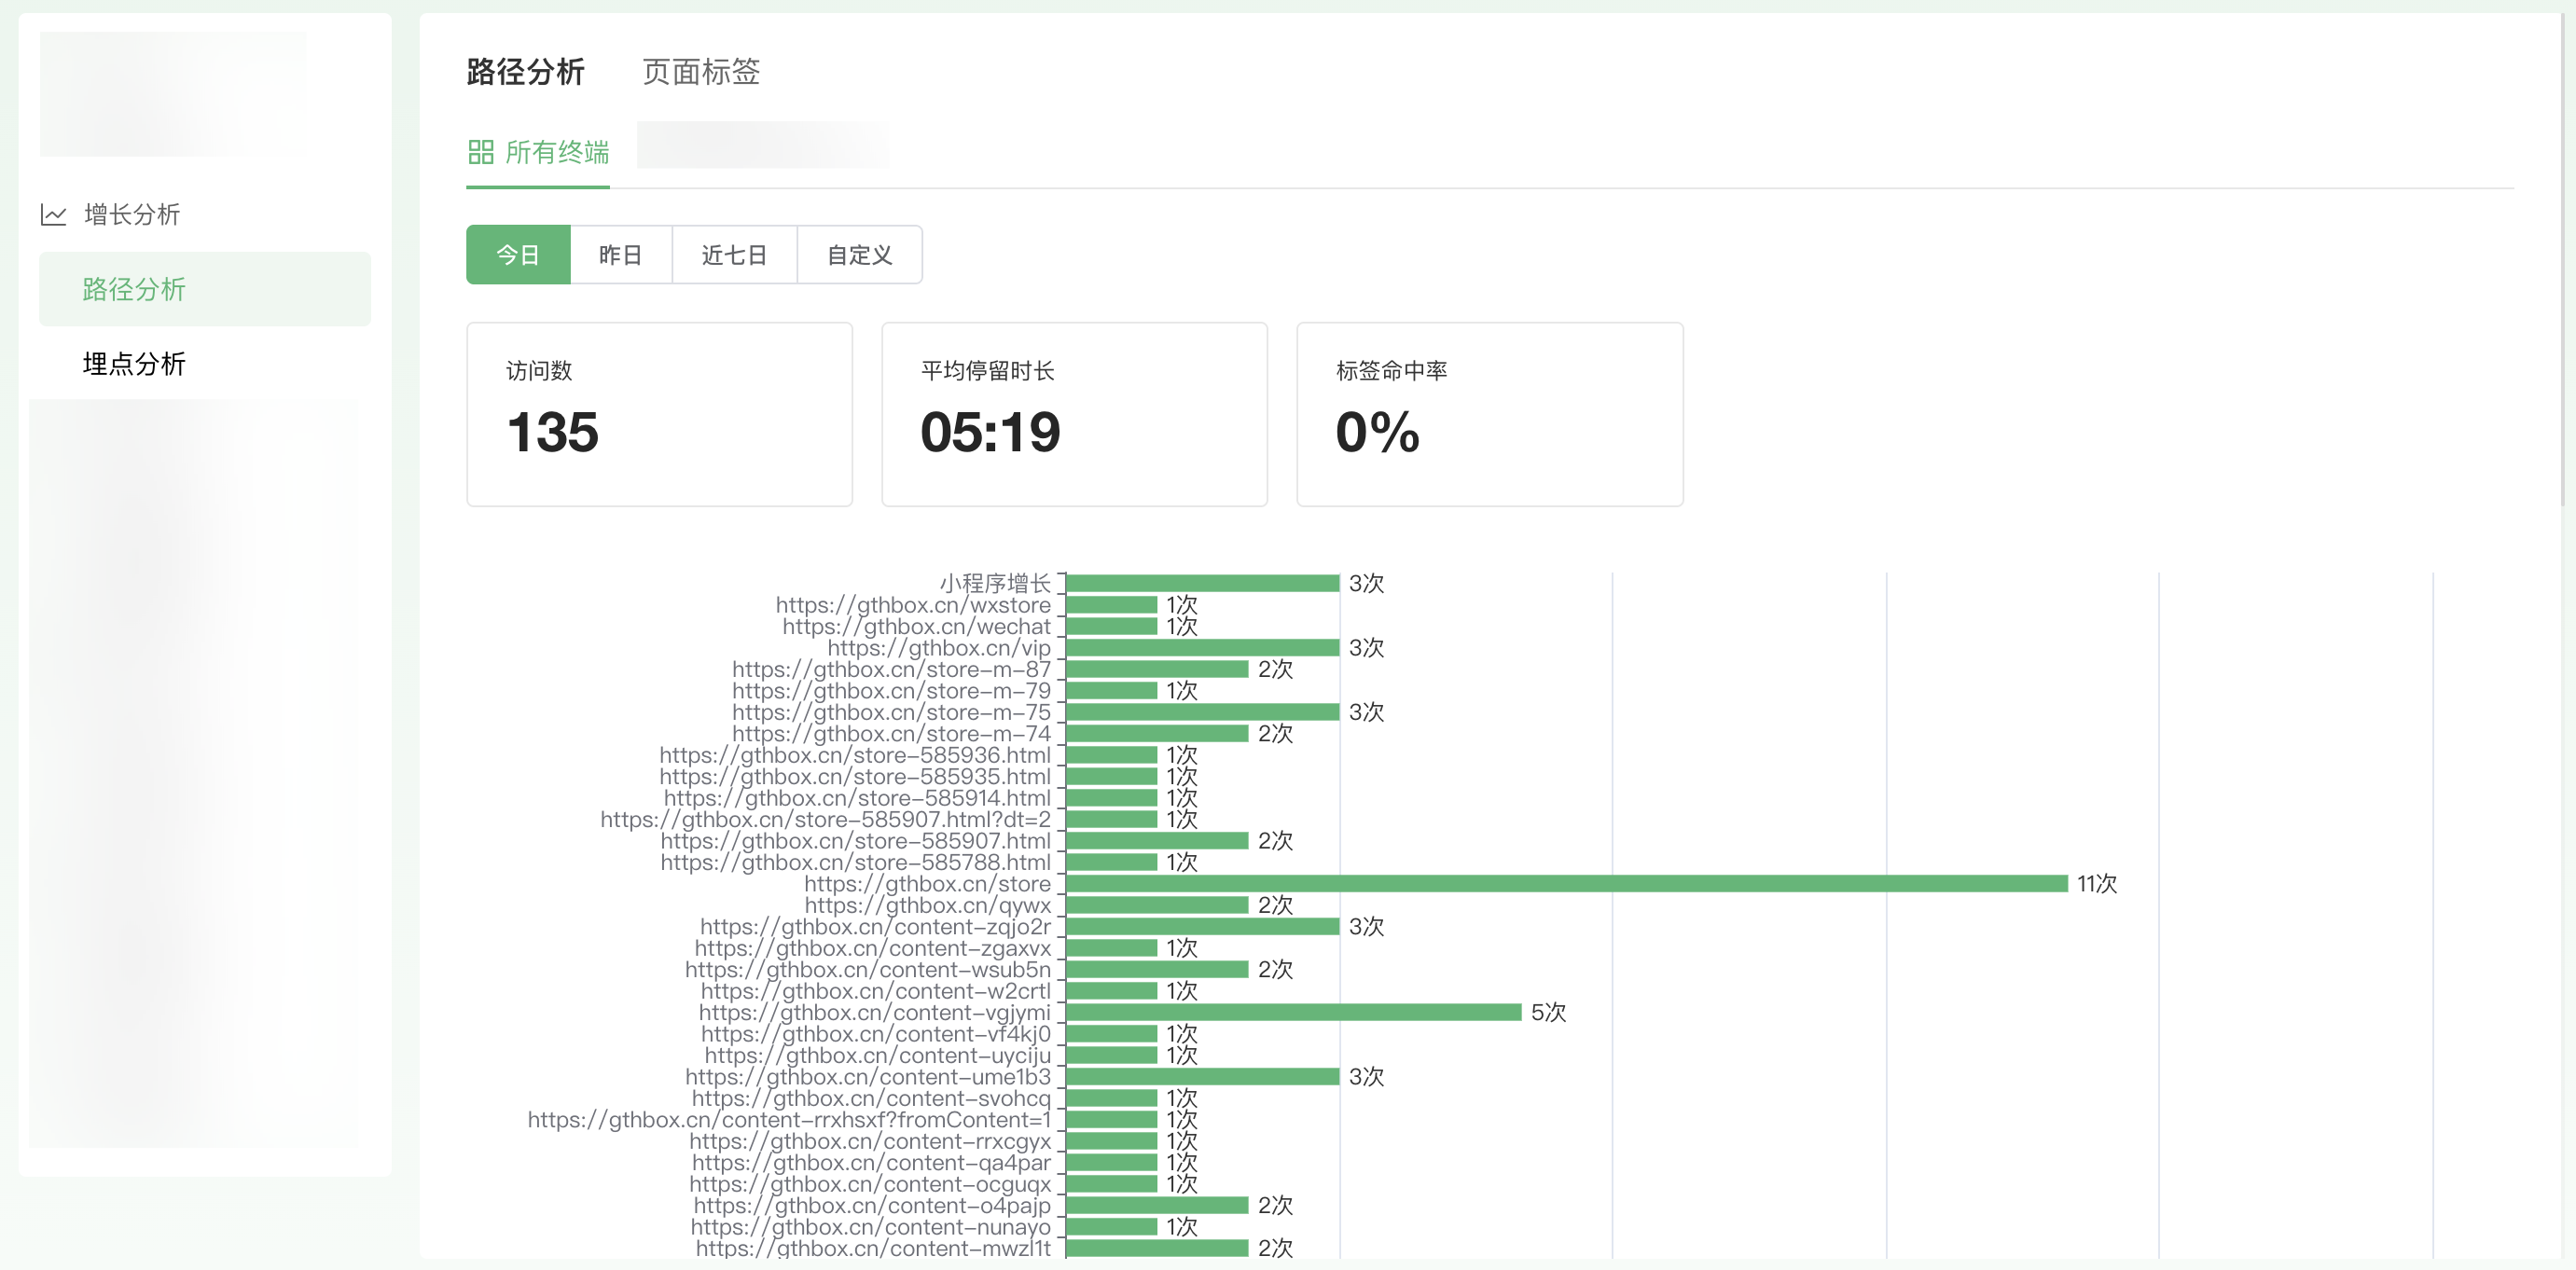Click the 访问数 135 stat card
The height and width of the screenshot is (1270, 2576).
pyautogui.click(x=659, y=414)
